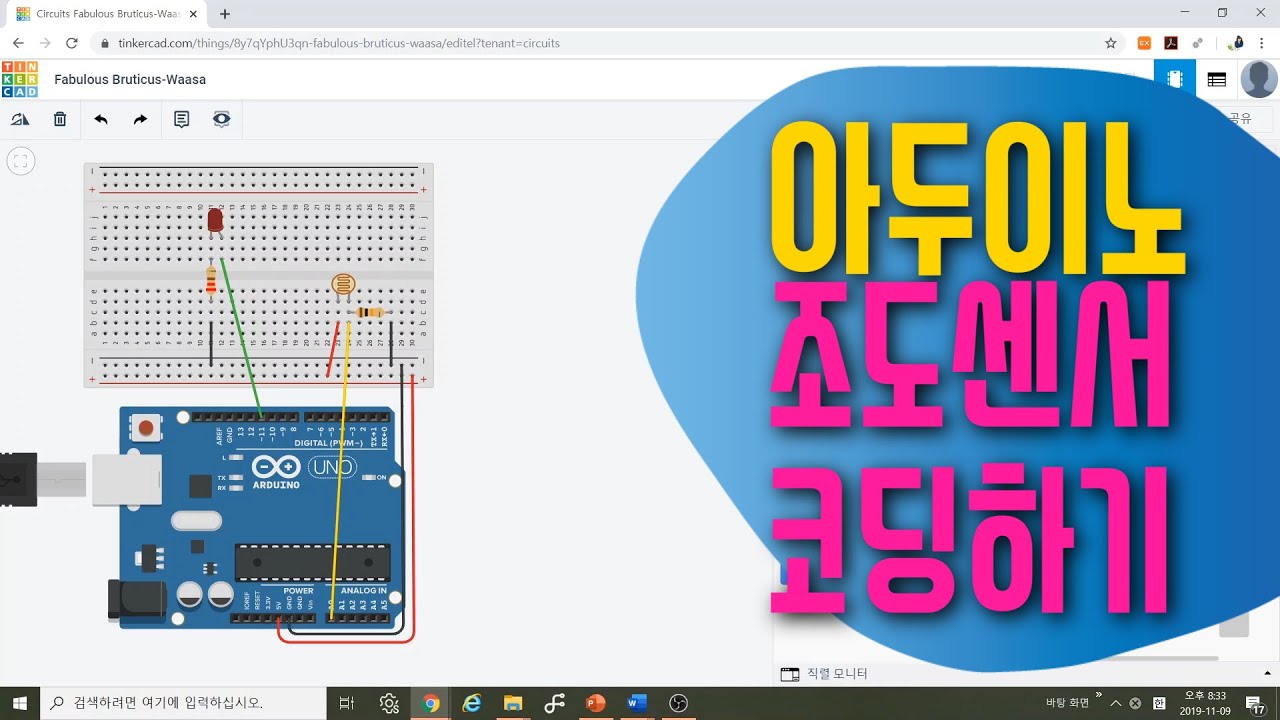This screenshot has width=1280, height=720.
Task: Open Settings gear on taskbar
Action: (x=390, y=703)
